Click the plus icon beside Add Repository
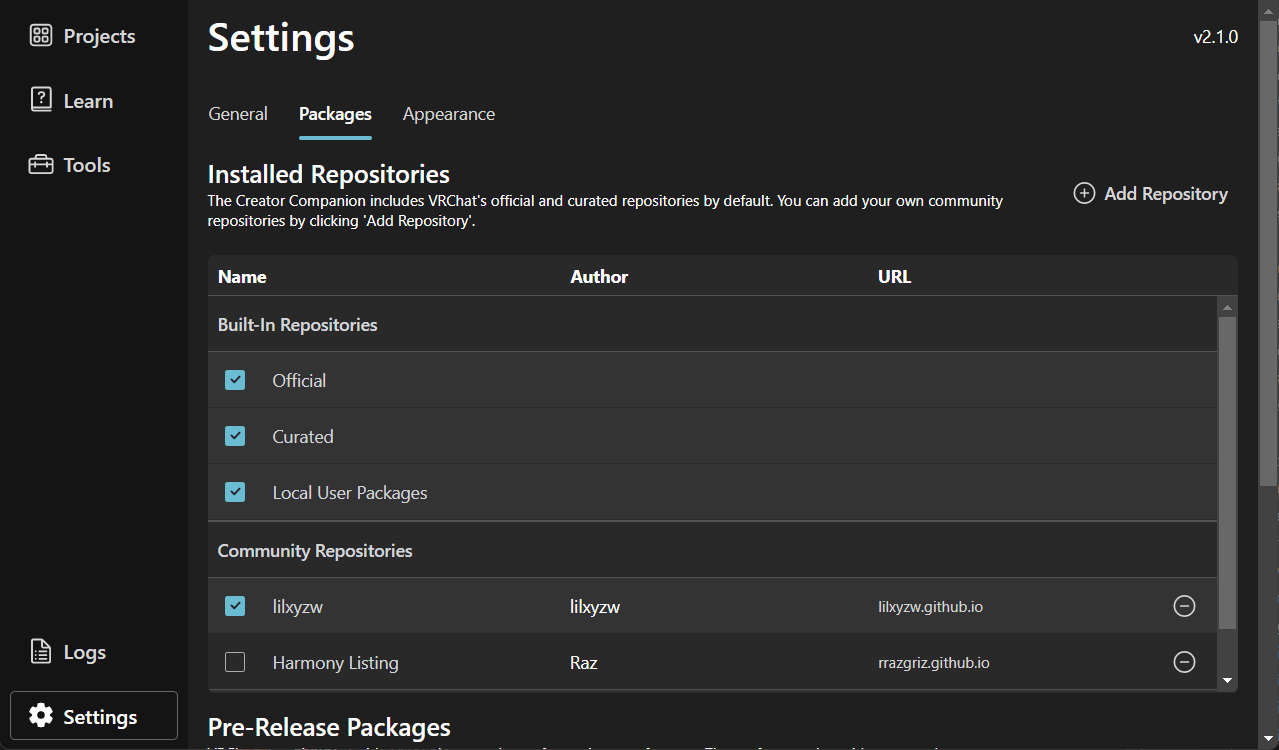This screenshot has width=1279, height=750. coord(1084,193)
